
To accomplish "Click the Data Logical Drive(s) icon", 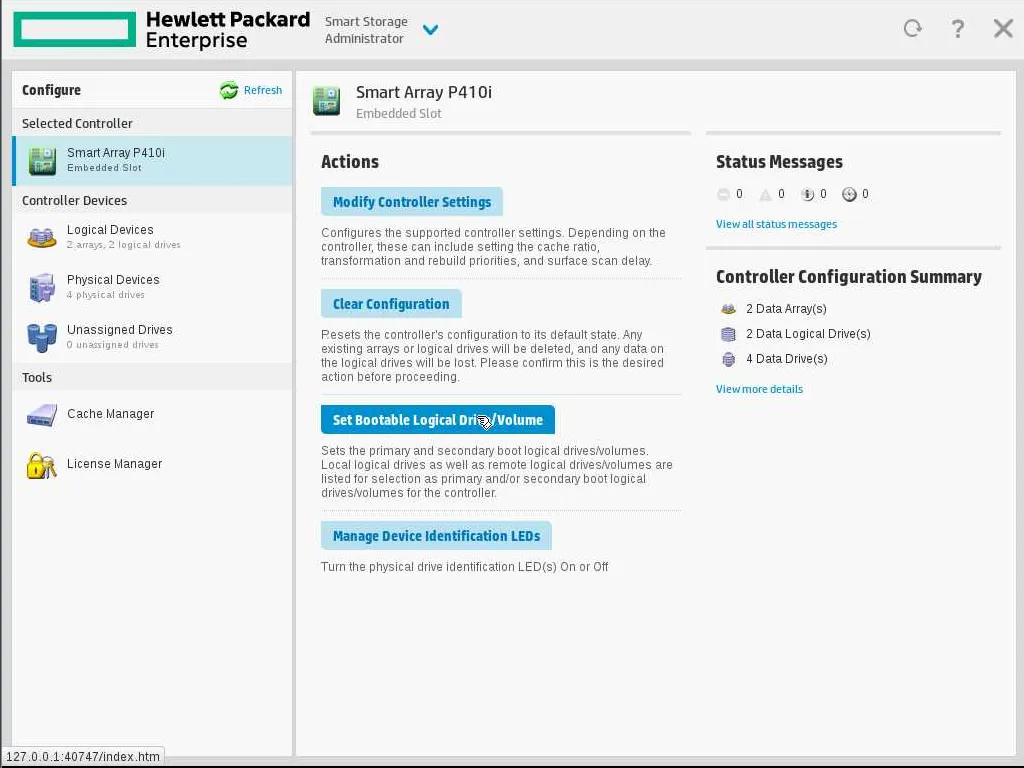I will pos(728,334).
